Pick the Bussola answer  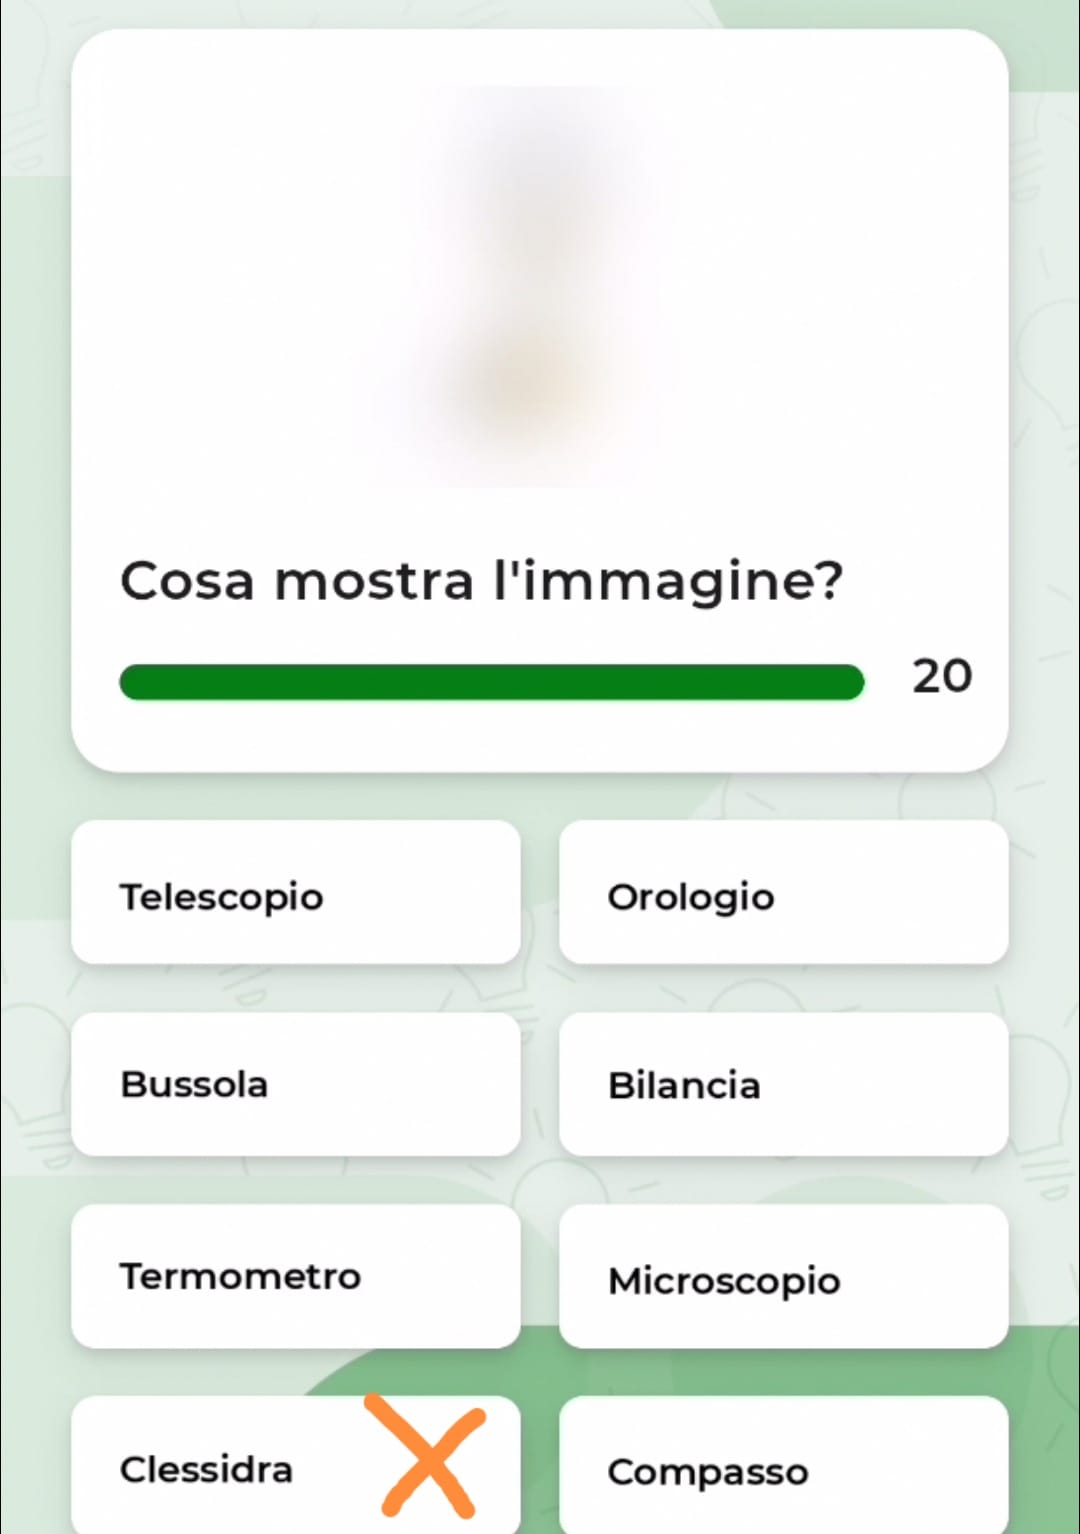point(296,1085)
